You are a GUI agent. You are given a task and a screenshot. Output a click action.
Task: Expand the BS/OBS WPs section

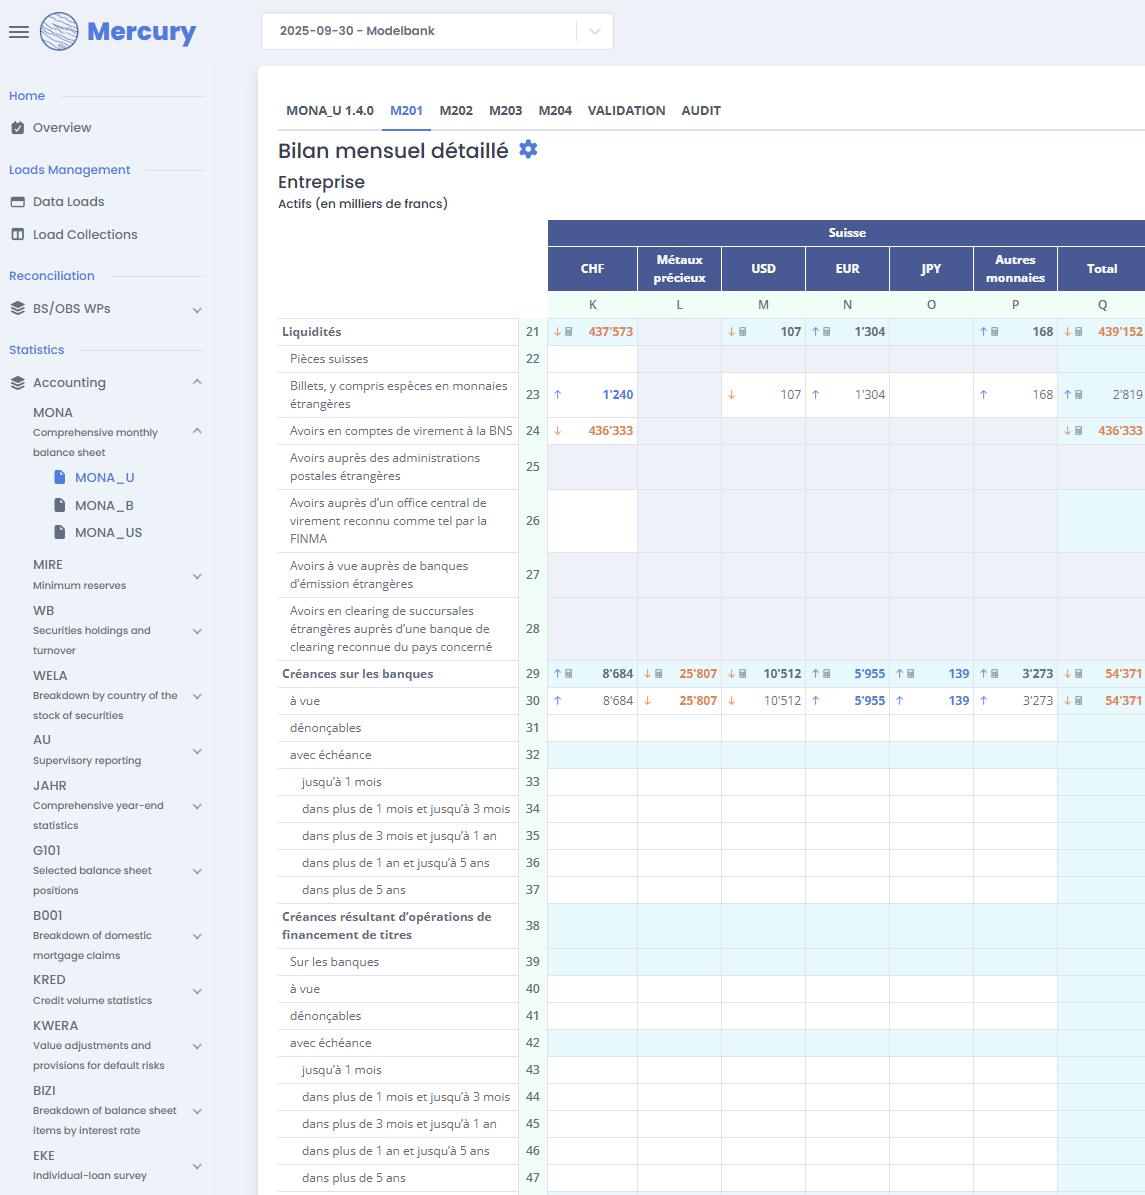coord(197,309)
